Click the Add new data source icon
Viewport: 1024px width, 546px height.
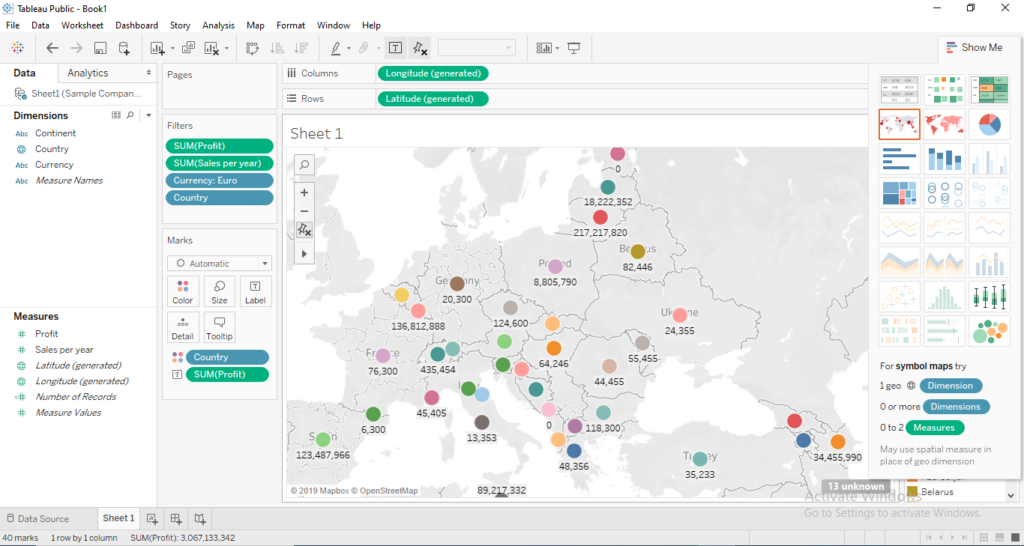tap(124, 48)
